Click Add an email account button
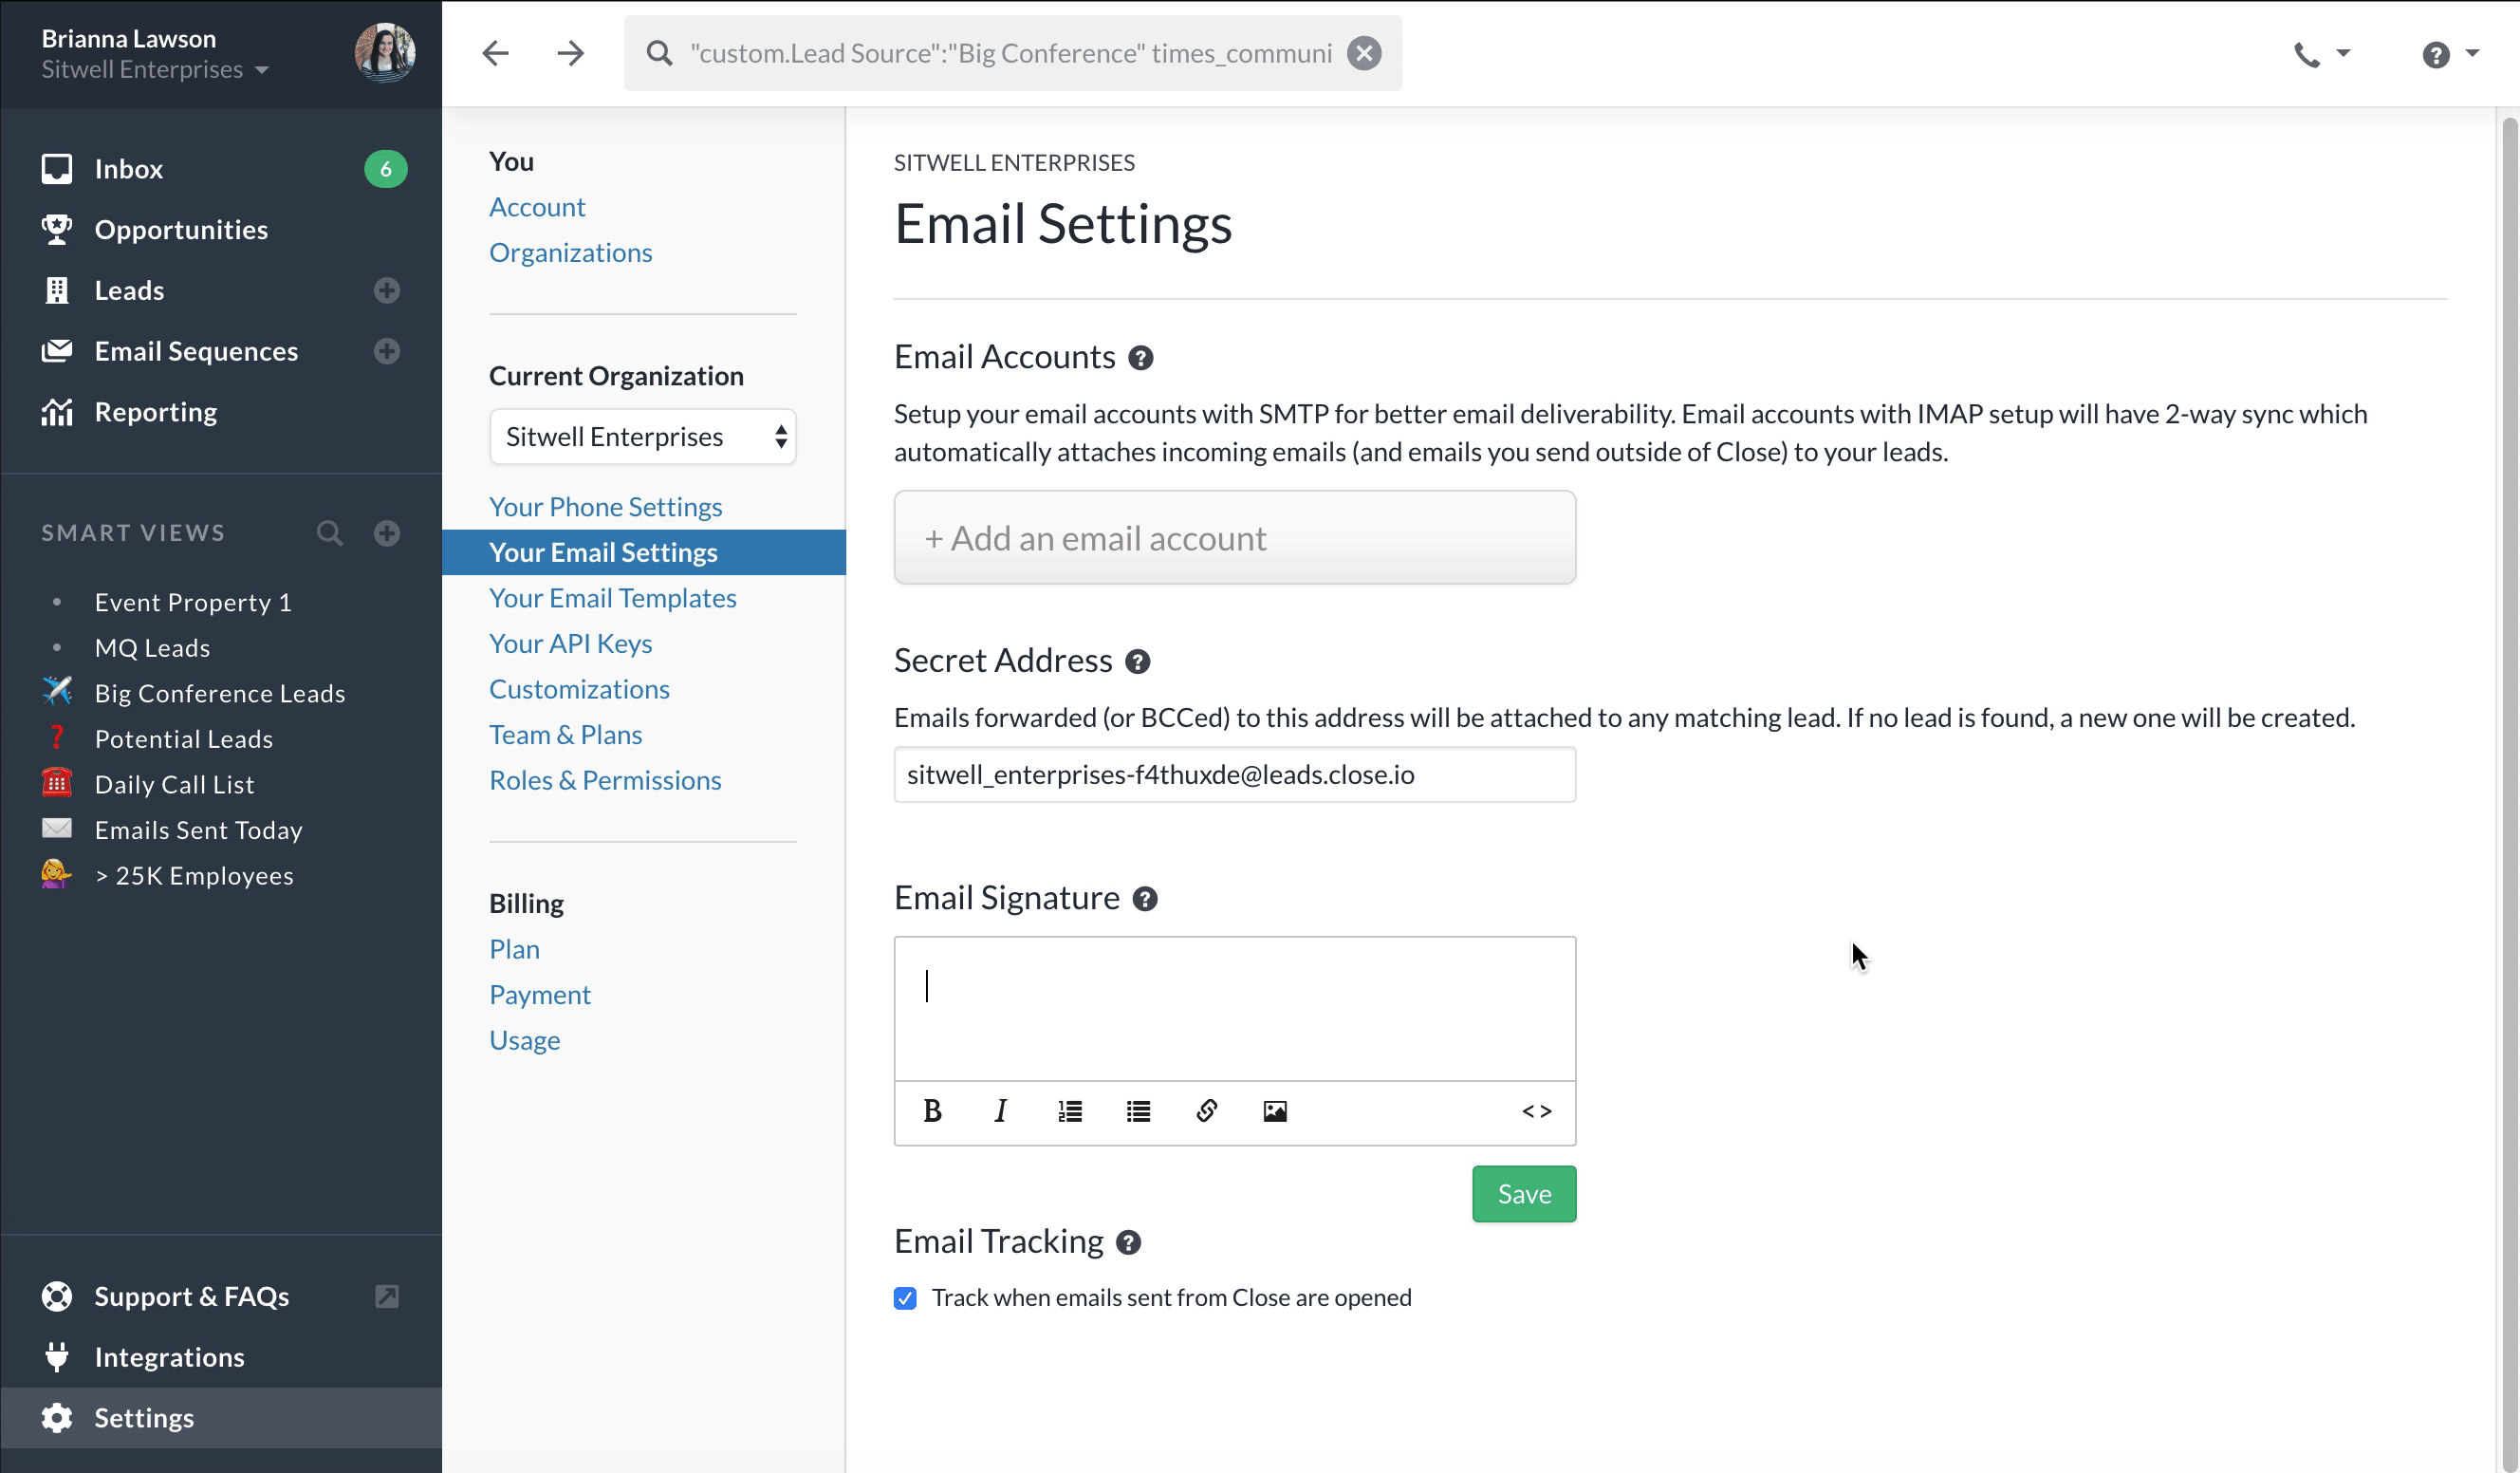 point(1234,538)
